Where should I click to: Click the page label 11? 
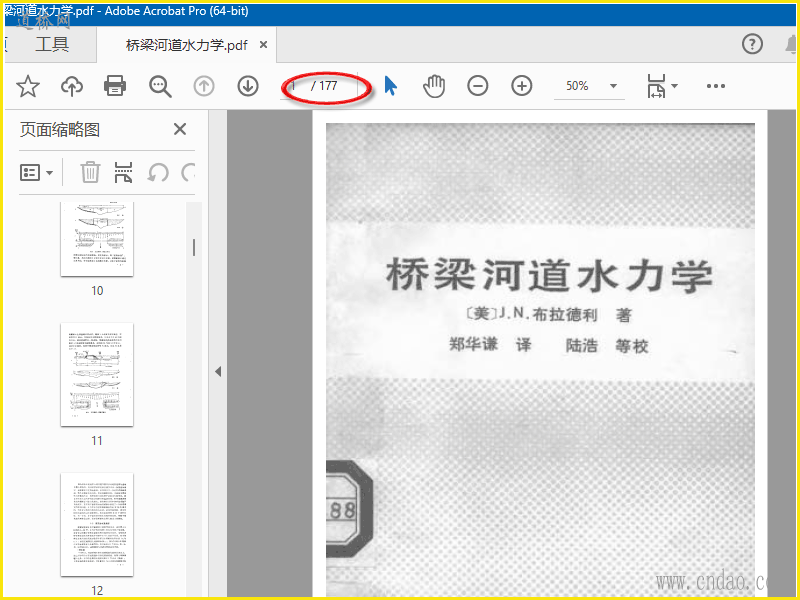point(97,441)
